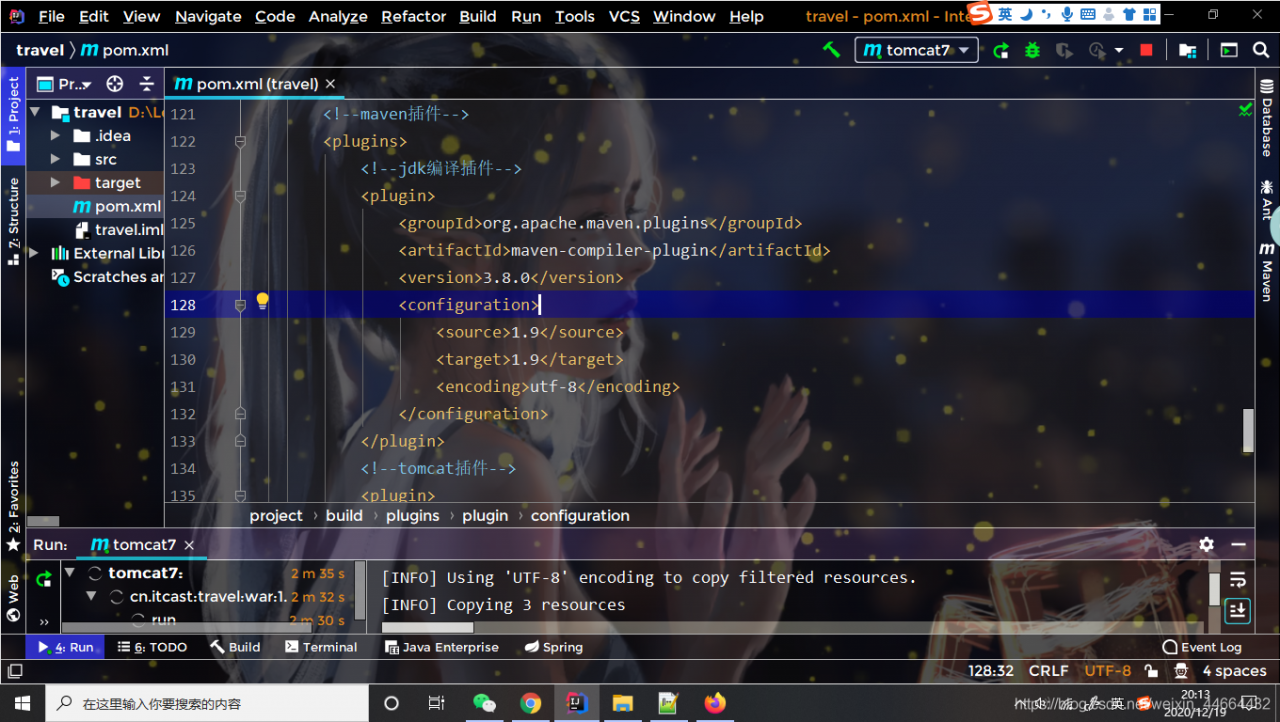Open the Event Log
The image size is (1280, 722).
coord(1202,647)
